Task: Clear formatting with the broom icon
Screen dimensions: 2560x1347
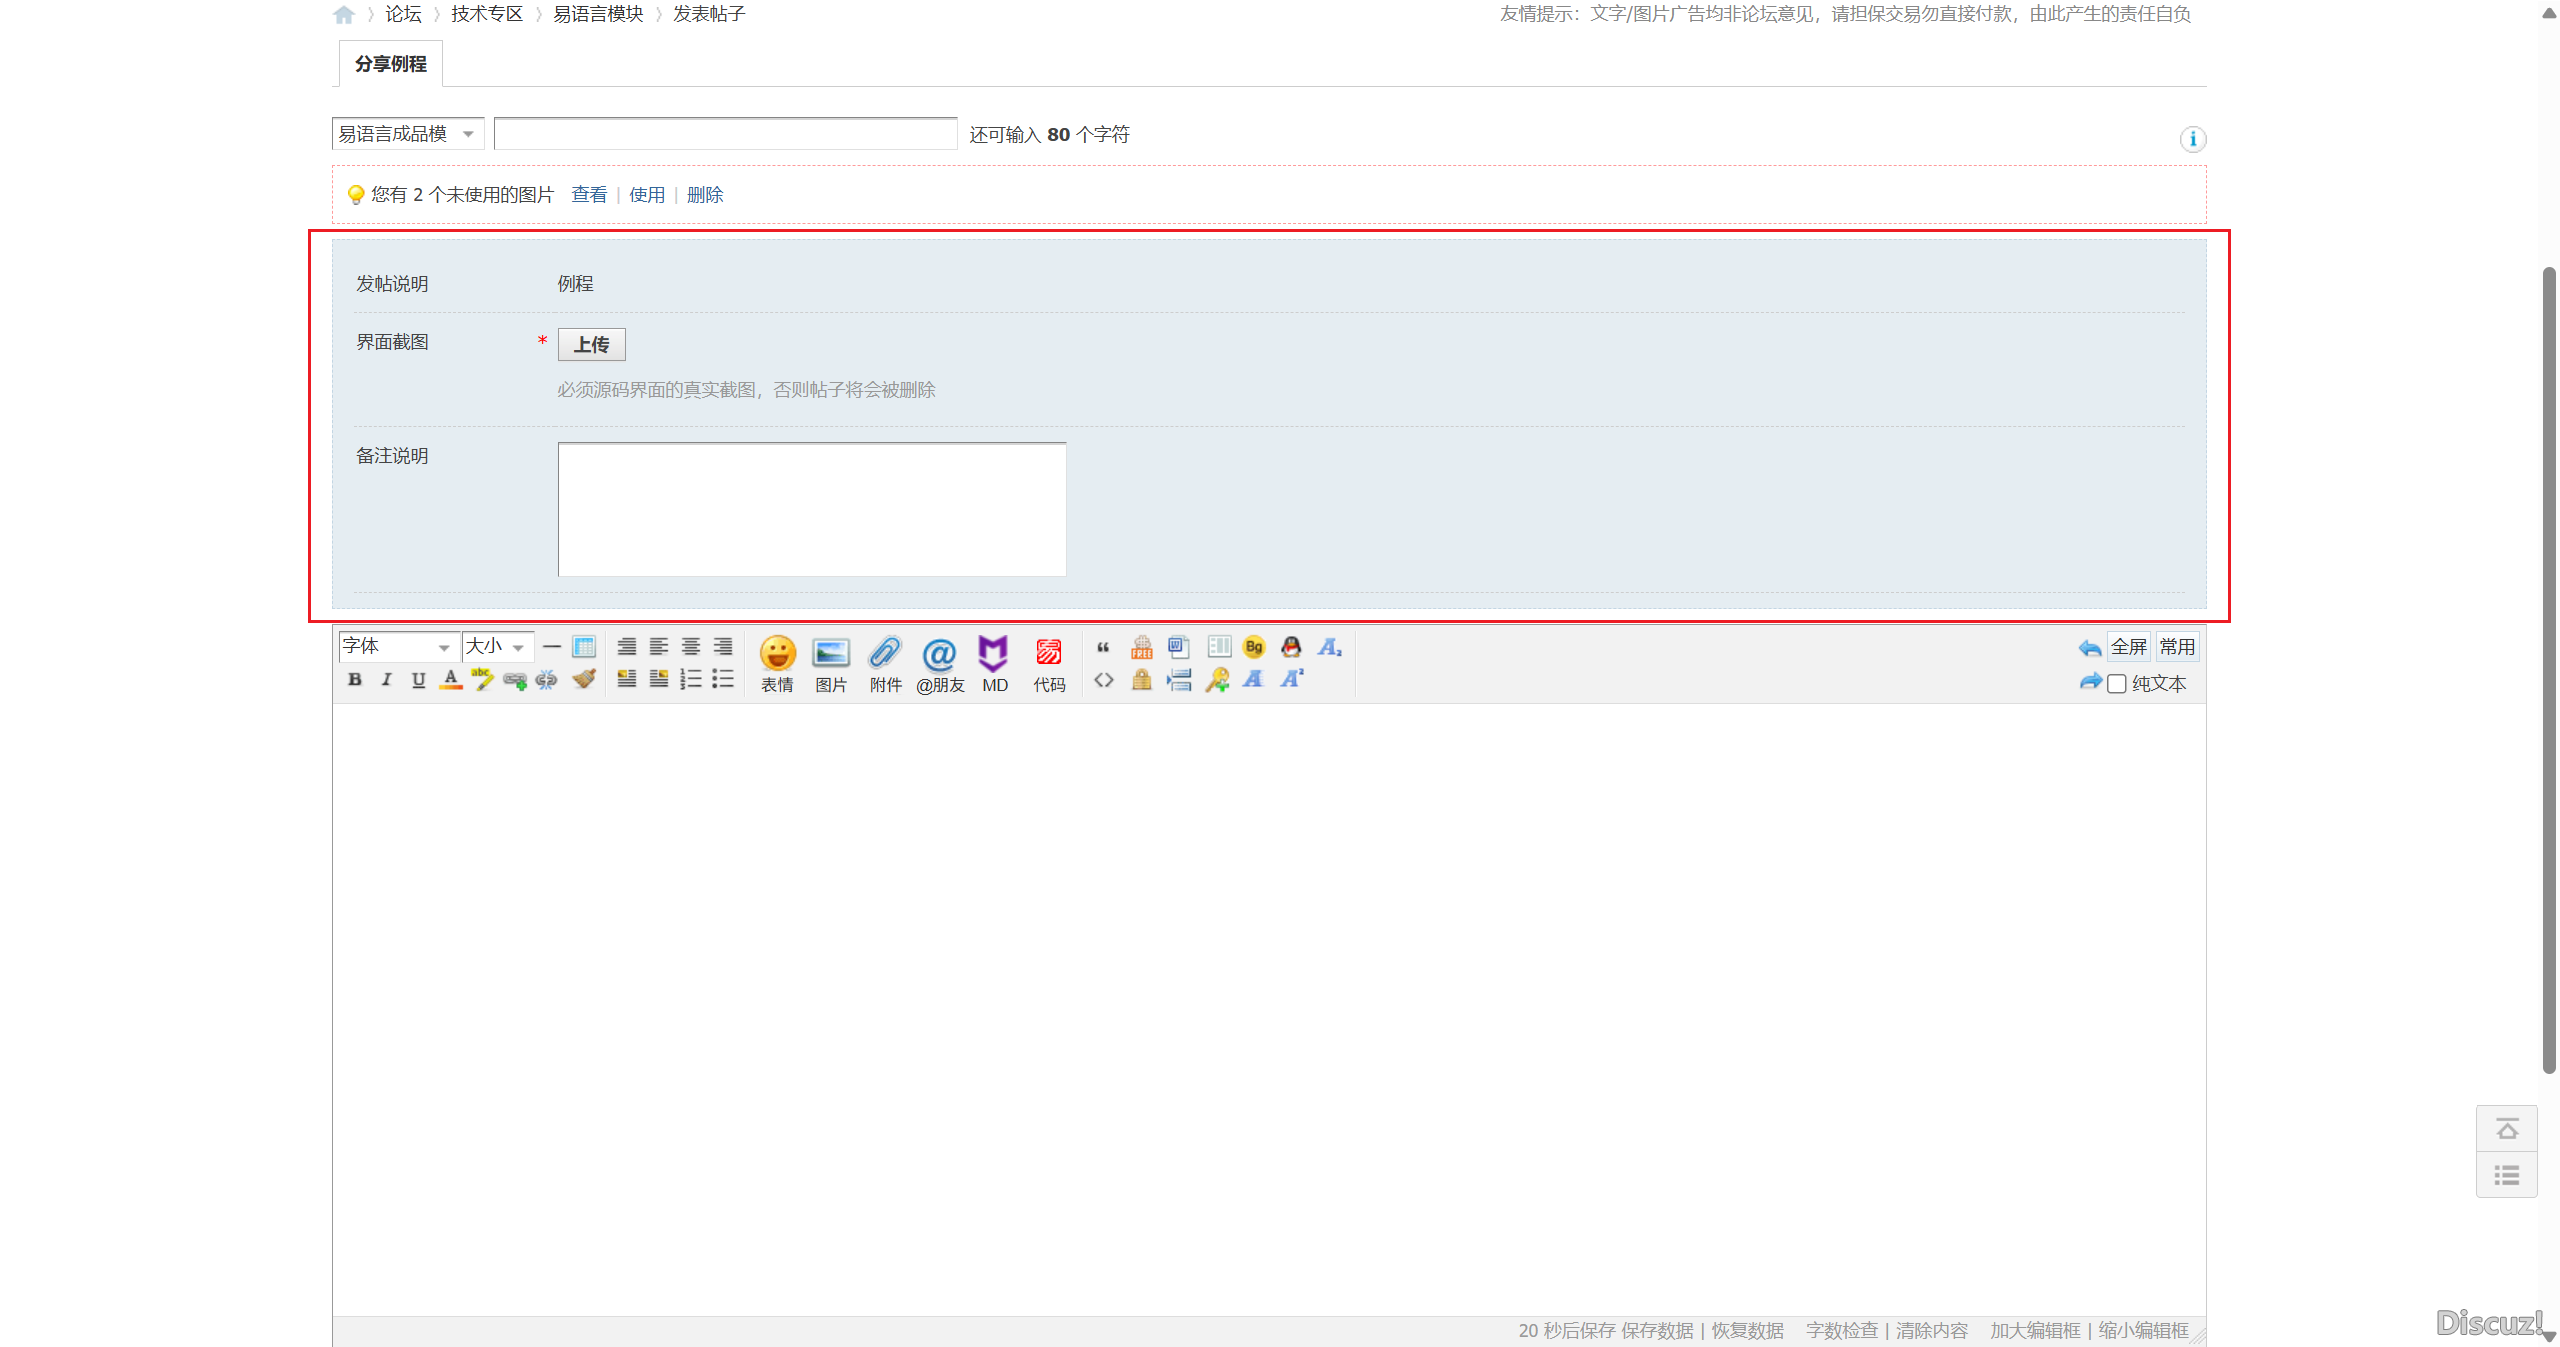Action: pos(584,680)
